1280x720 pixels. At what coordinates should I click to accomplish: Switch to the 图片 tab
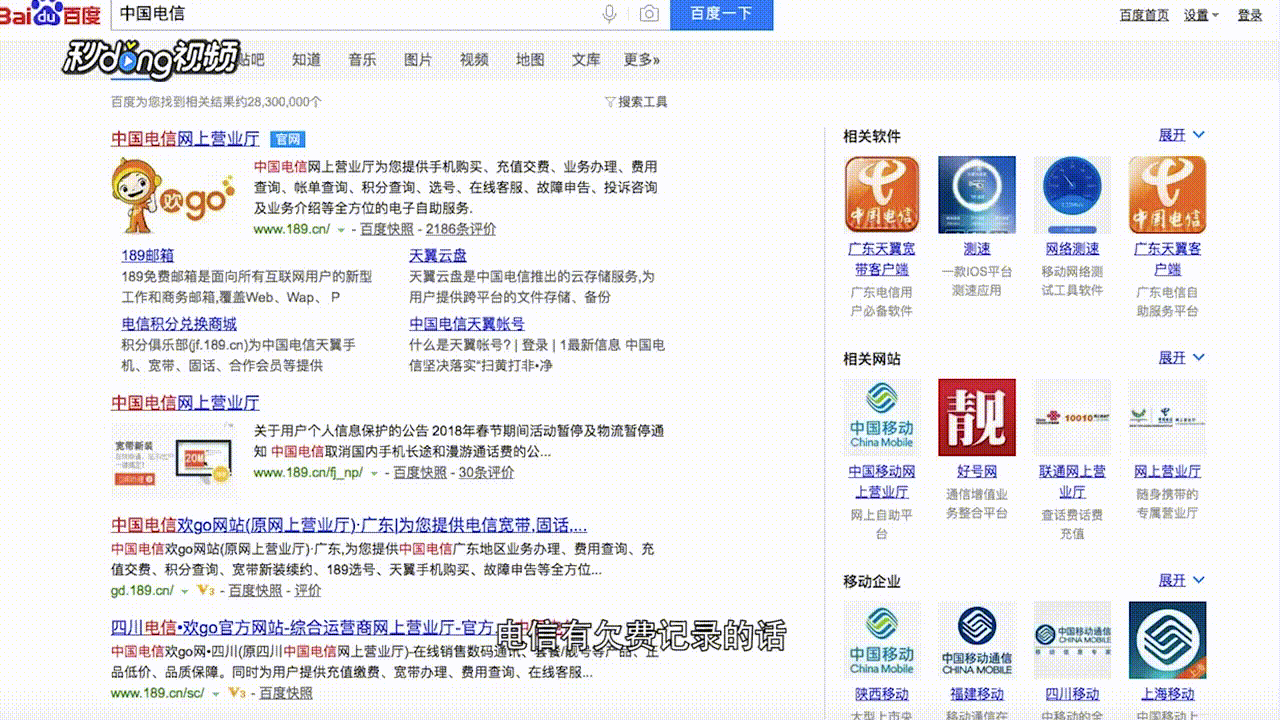pos(418,60)
